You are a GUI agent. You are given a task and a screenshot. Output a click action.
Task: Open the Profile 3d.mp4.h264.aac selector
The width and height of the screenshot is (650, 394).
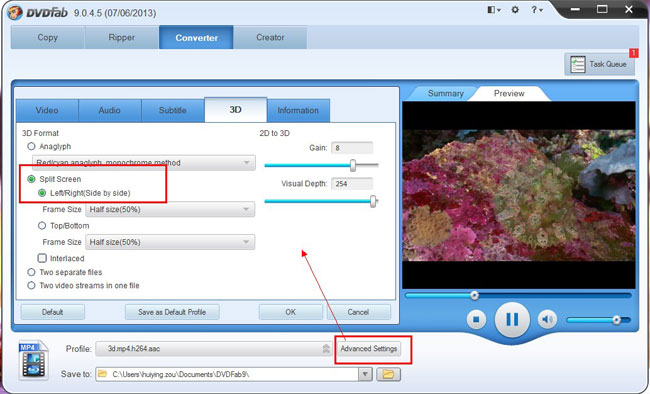click(213, 349)
